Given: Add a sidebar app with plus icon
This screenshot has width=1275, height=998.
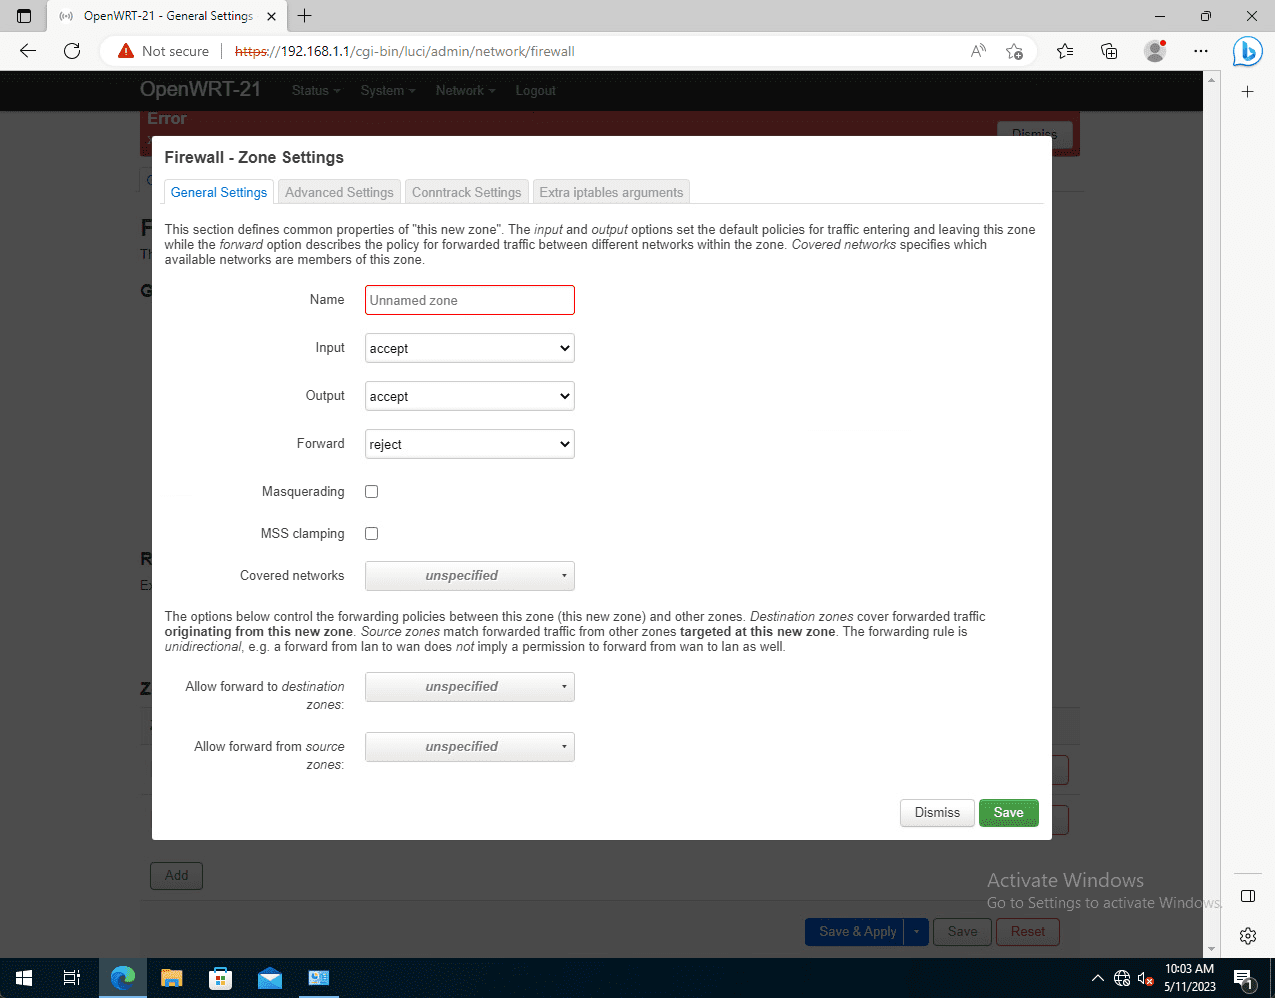Looking at the screenshot, I should coord(1248,92).
